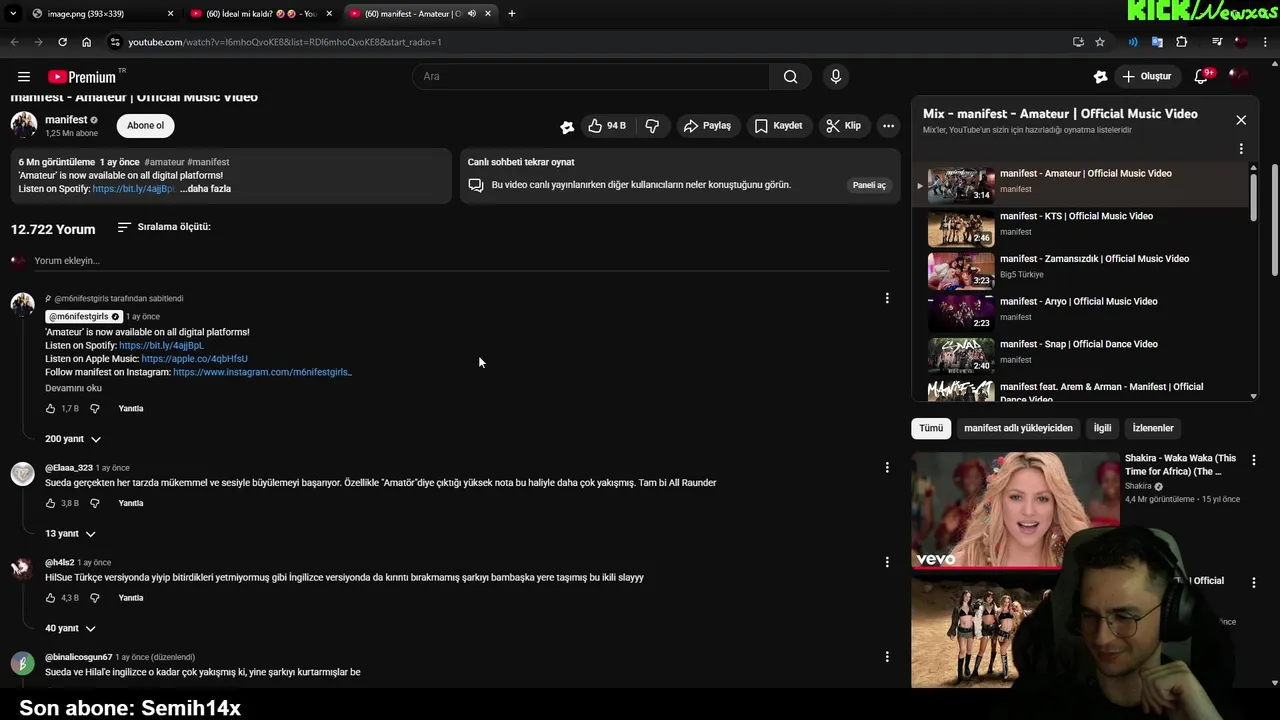Open the tab search dropdown arrow
The height and width of the screenshot is (720, 1280).
point(13,14)
